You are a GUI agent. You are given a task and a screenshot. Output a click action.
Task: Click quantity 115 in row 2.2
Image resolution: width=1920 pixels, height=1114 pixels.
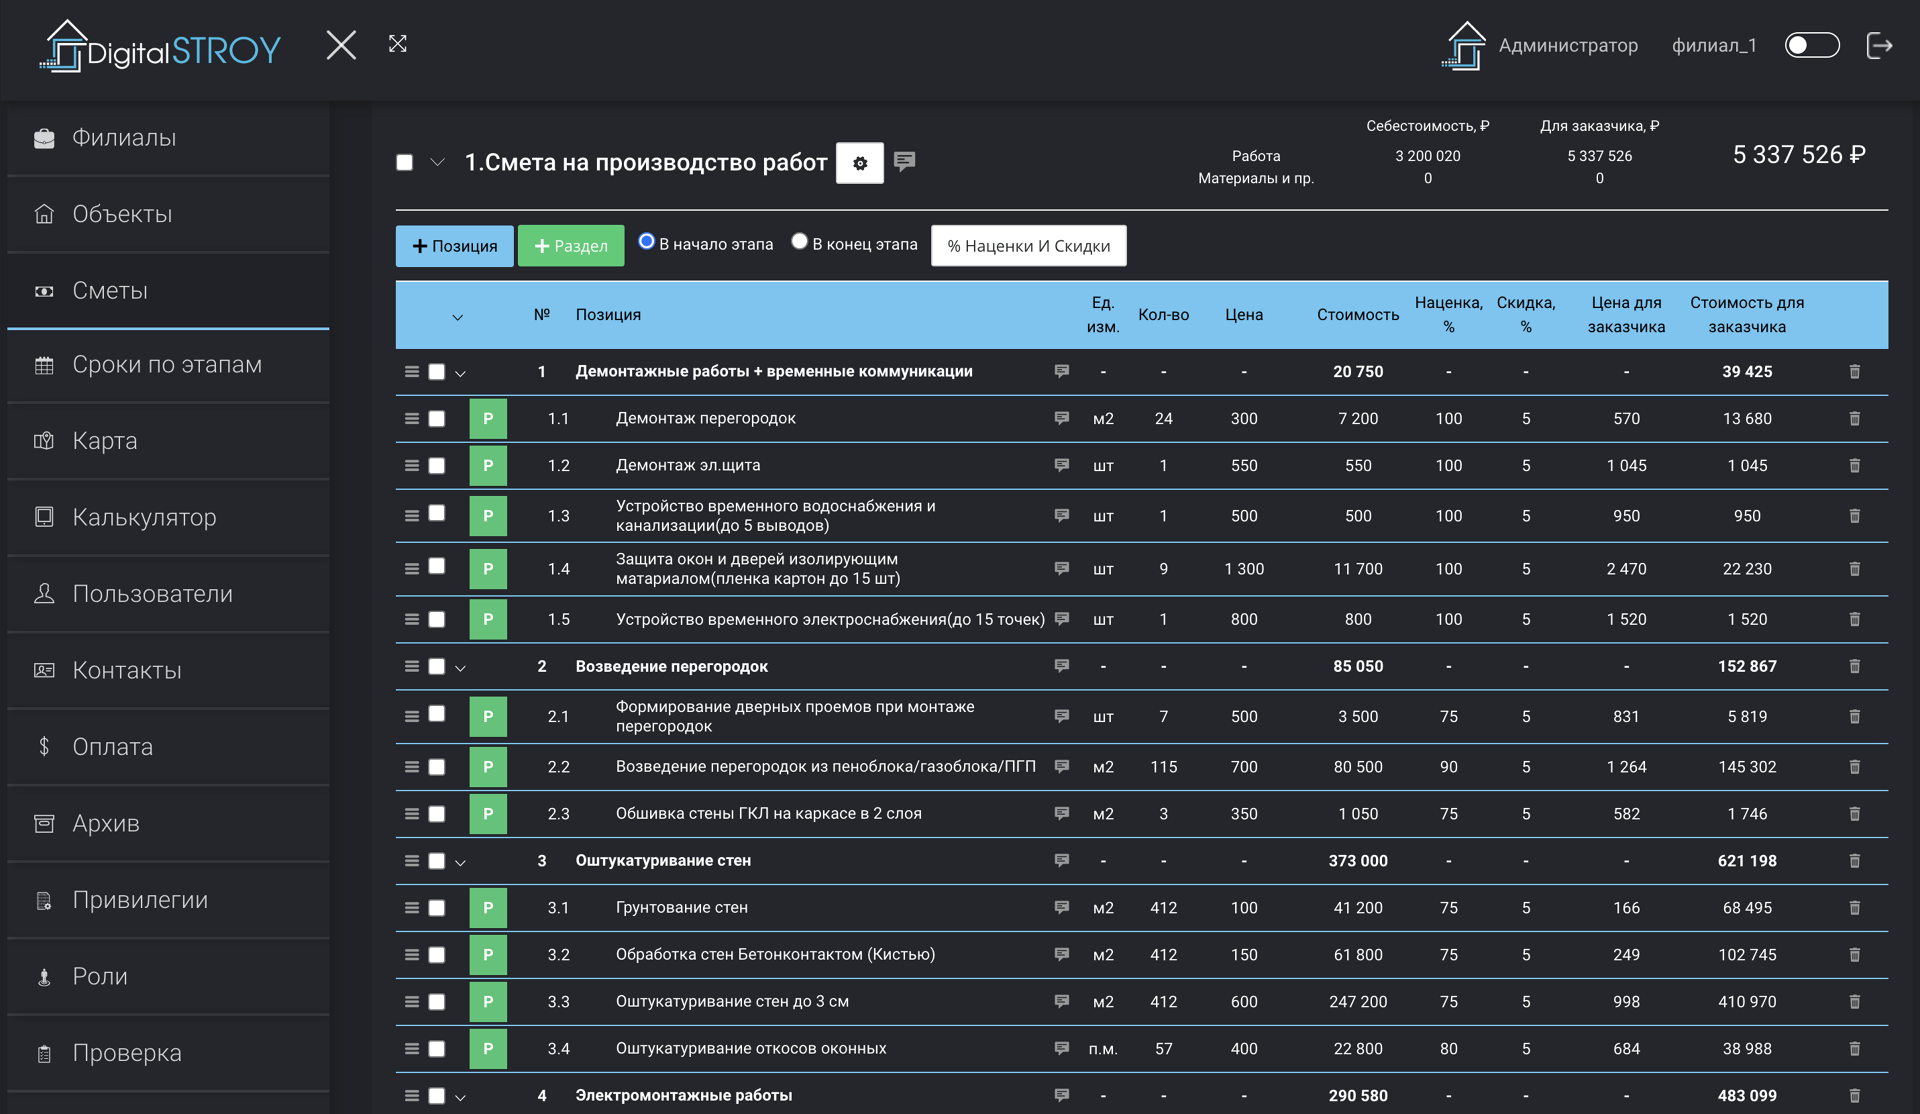pos(1163,767)
